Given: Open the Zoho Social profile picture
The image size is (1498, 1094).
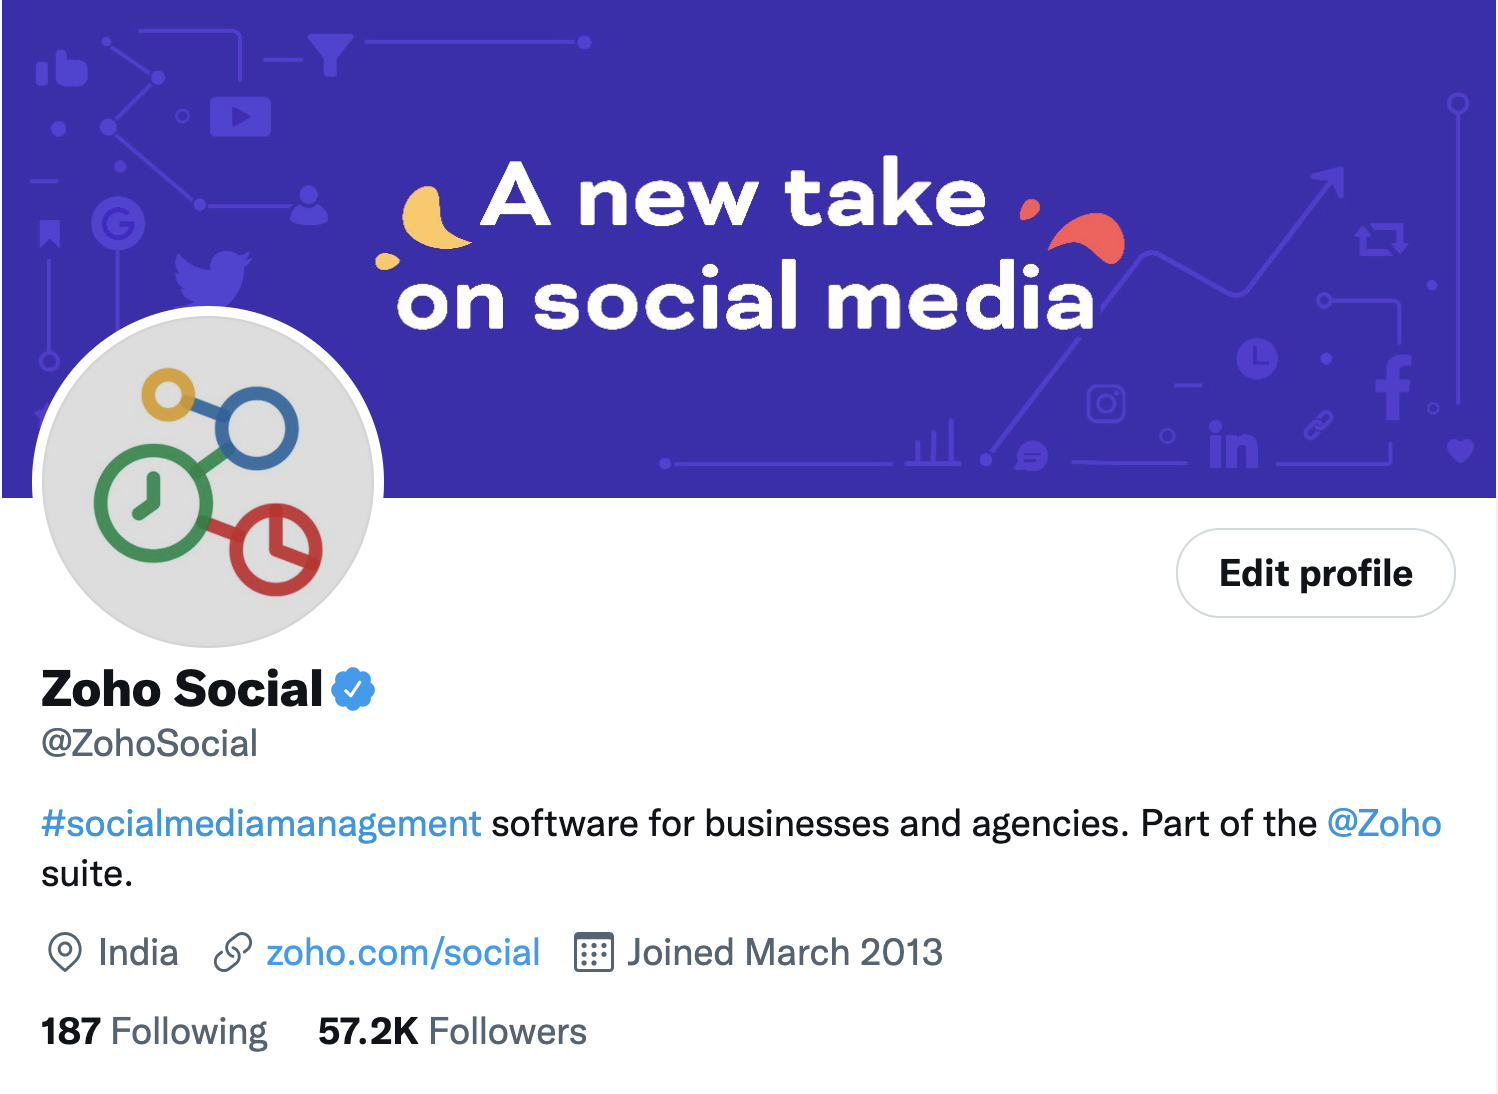Looking at the screenshot, I should [x=208, y=482].
